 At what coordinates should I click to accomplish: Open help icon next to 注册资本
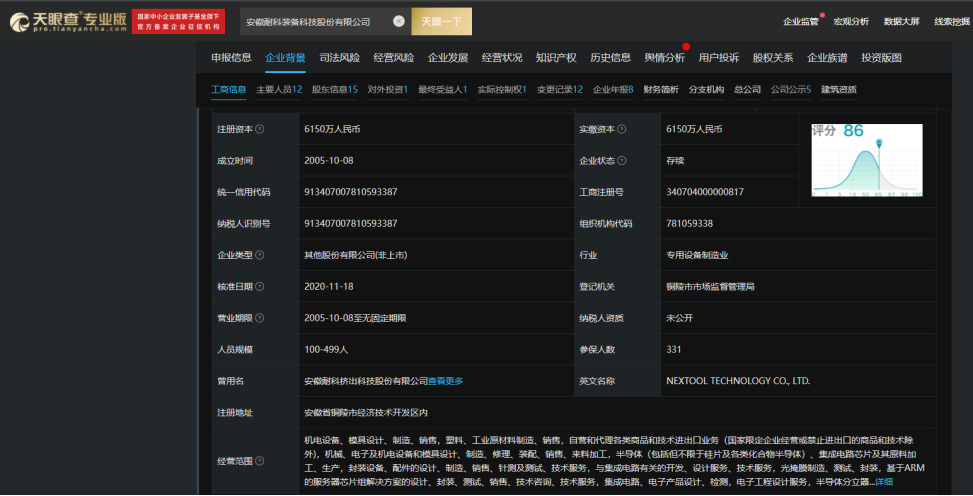pyautogui.click(x=259, y=129)
